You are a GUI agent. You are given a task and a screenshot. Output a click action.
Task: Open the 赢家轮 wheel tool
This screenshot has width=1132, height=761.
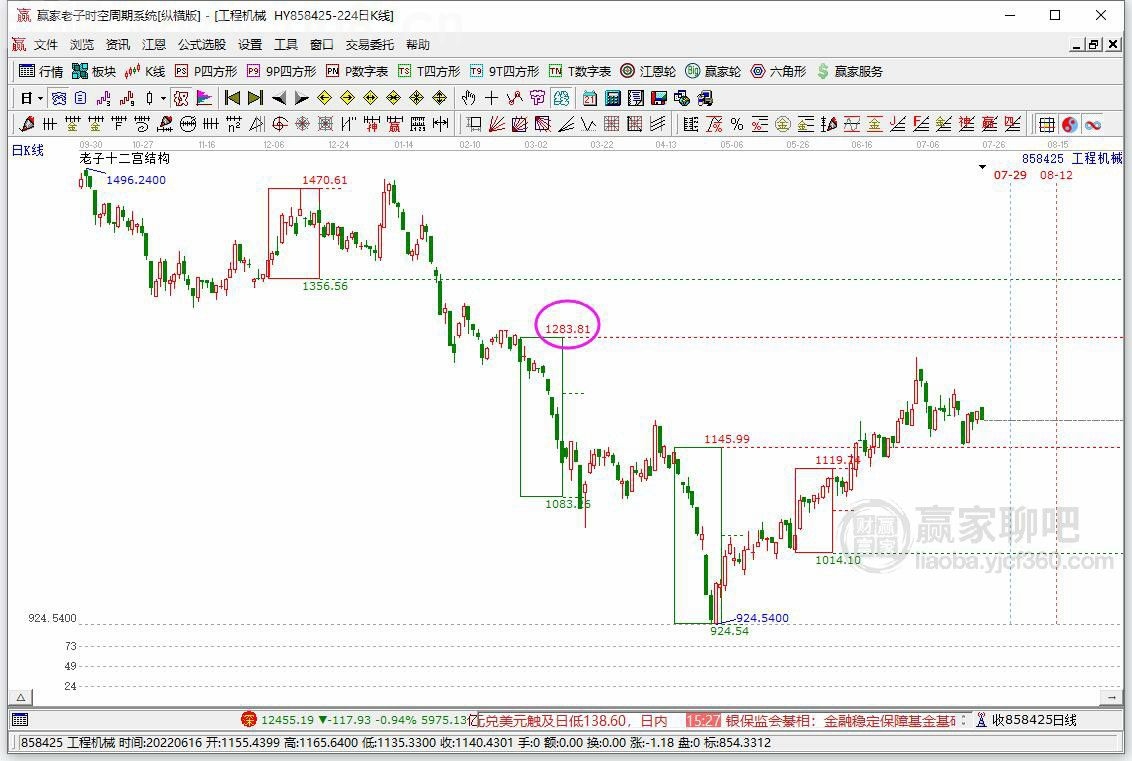713,71
